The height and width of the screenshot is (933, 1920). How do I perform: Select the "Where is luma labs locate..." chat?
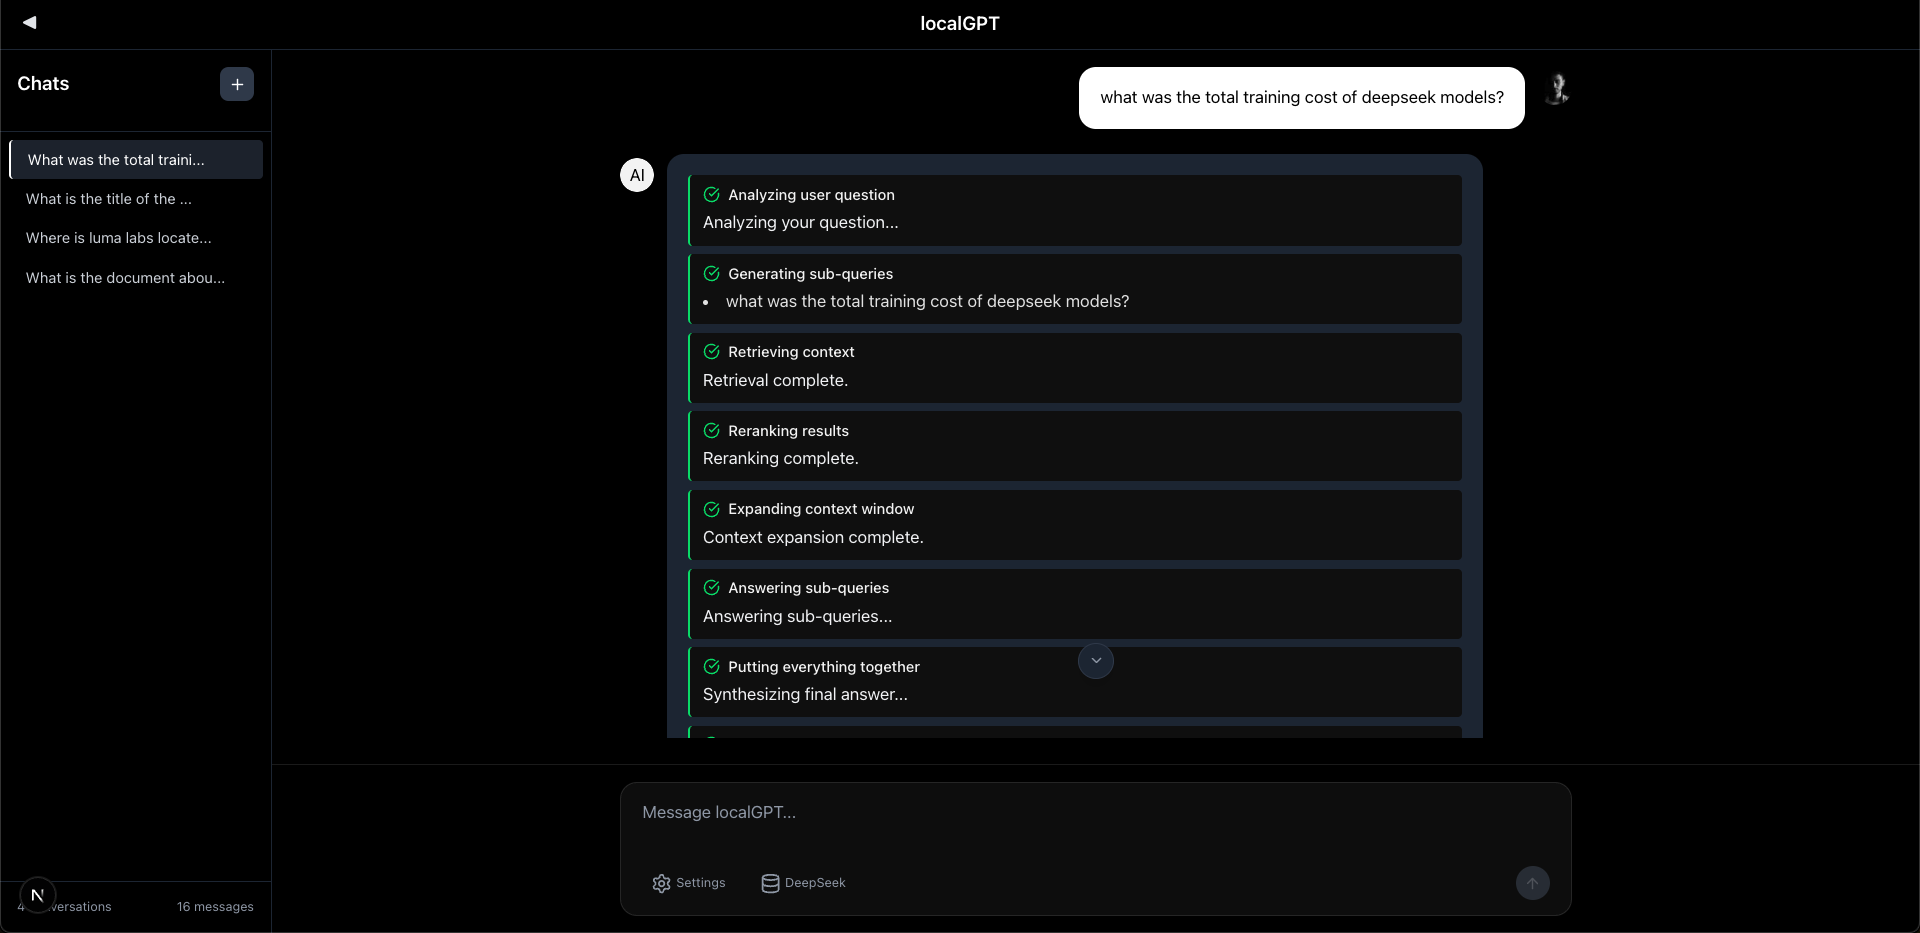coord(119,238)
